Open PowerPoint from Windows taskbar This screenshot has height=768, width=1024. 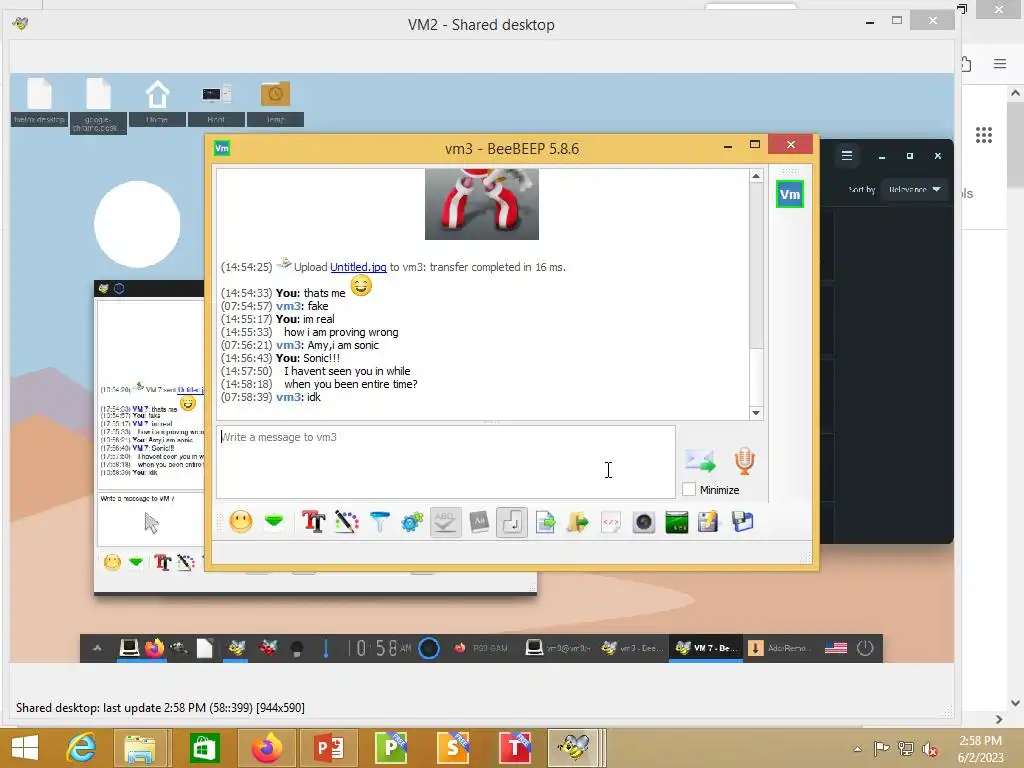click(x=329, y=748)
